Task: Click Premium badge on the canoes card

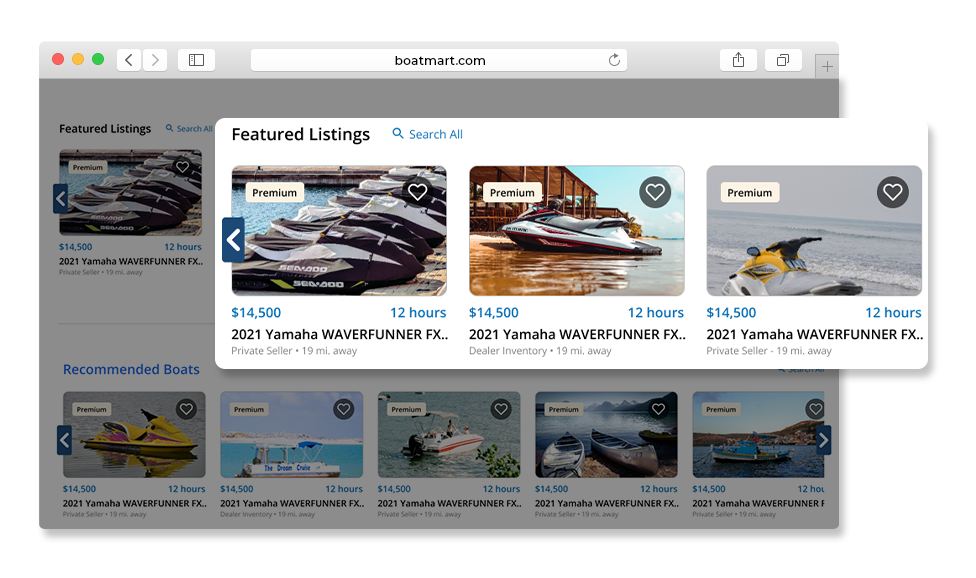Action: pos(564,409)
